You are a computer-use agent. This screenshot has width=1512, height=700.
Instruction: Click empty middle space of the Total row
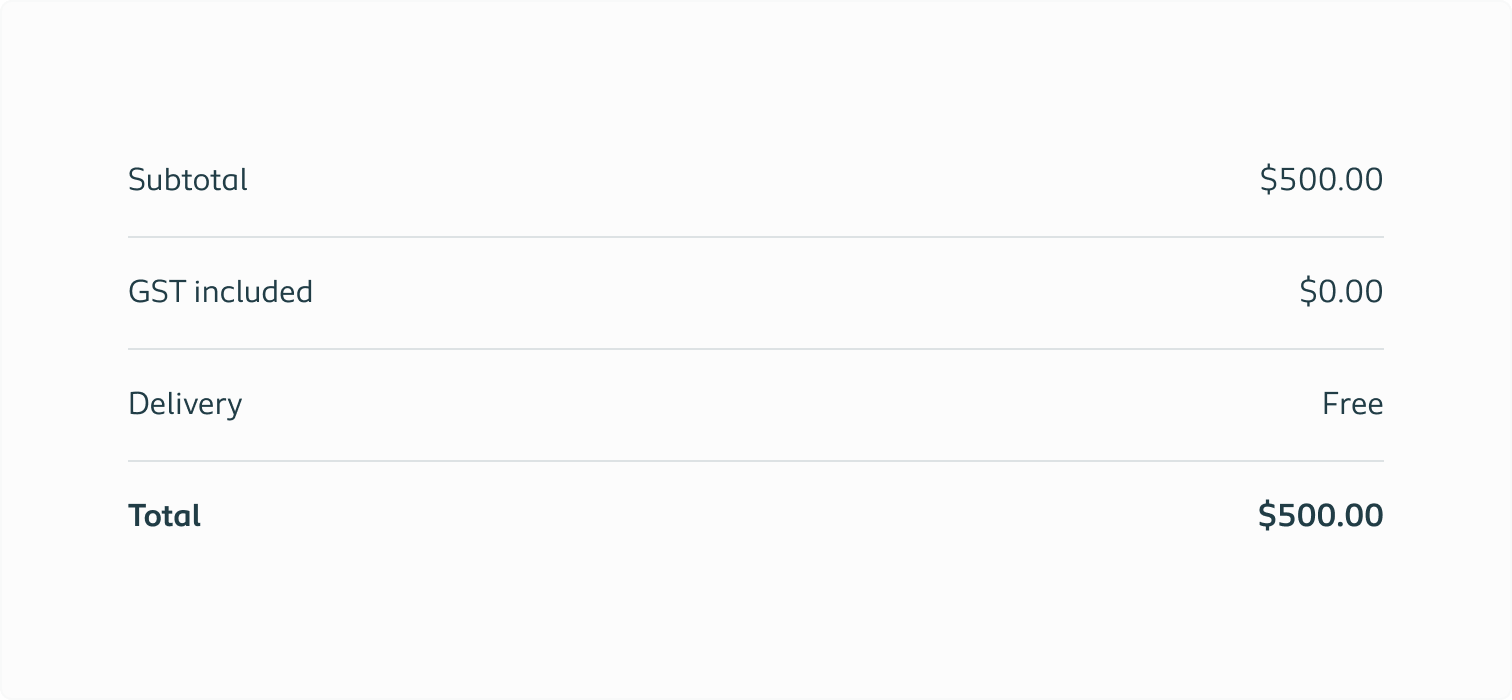(x=756, y=516)
